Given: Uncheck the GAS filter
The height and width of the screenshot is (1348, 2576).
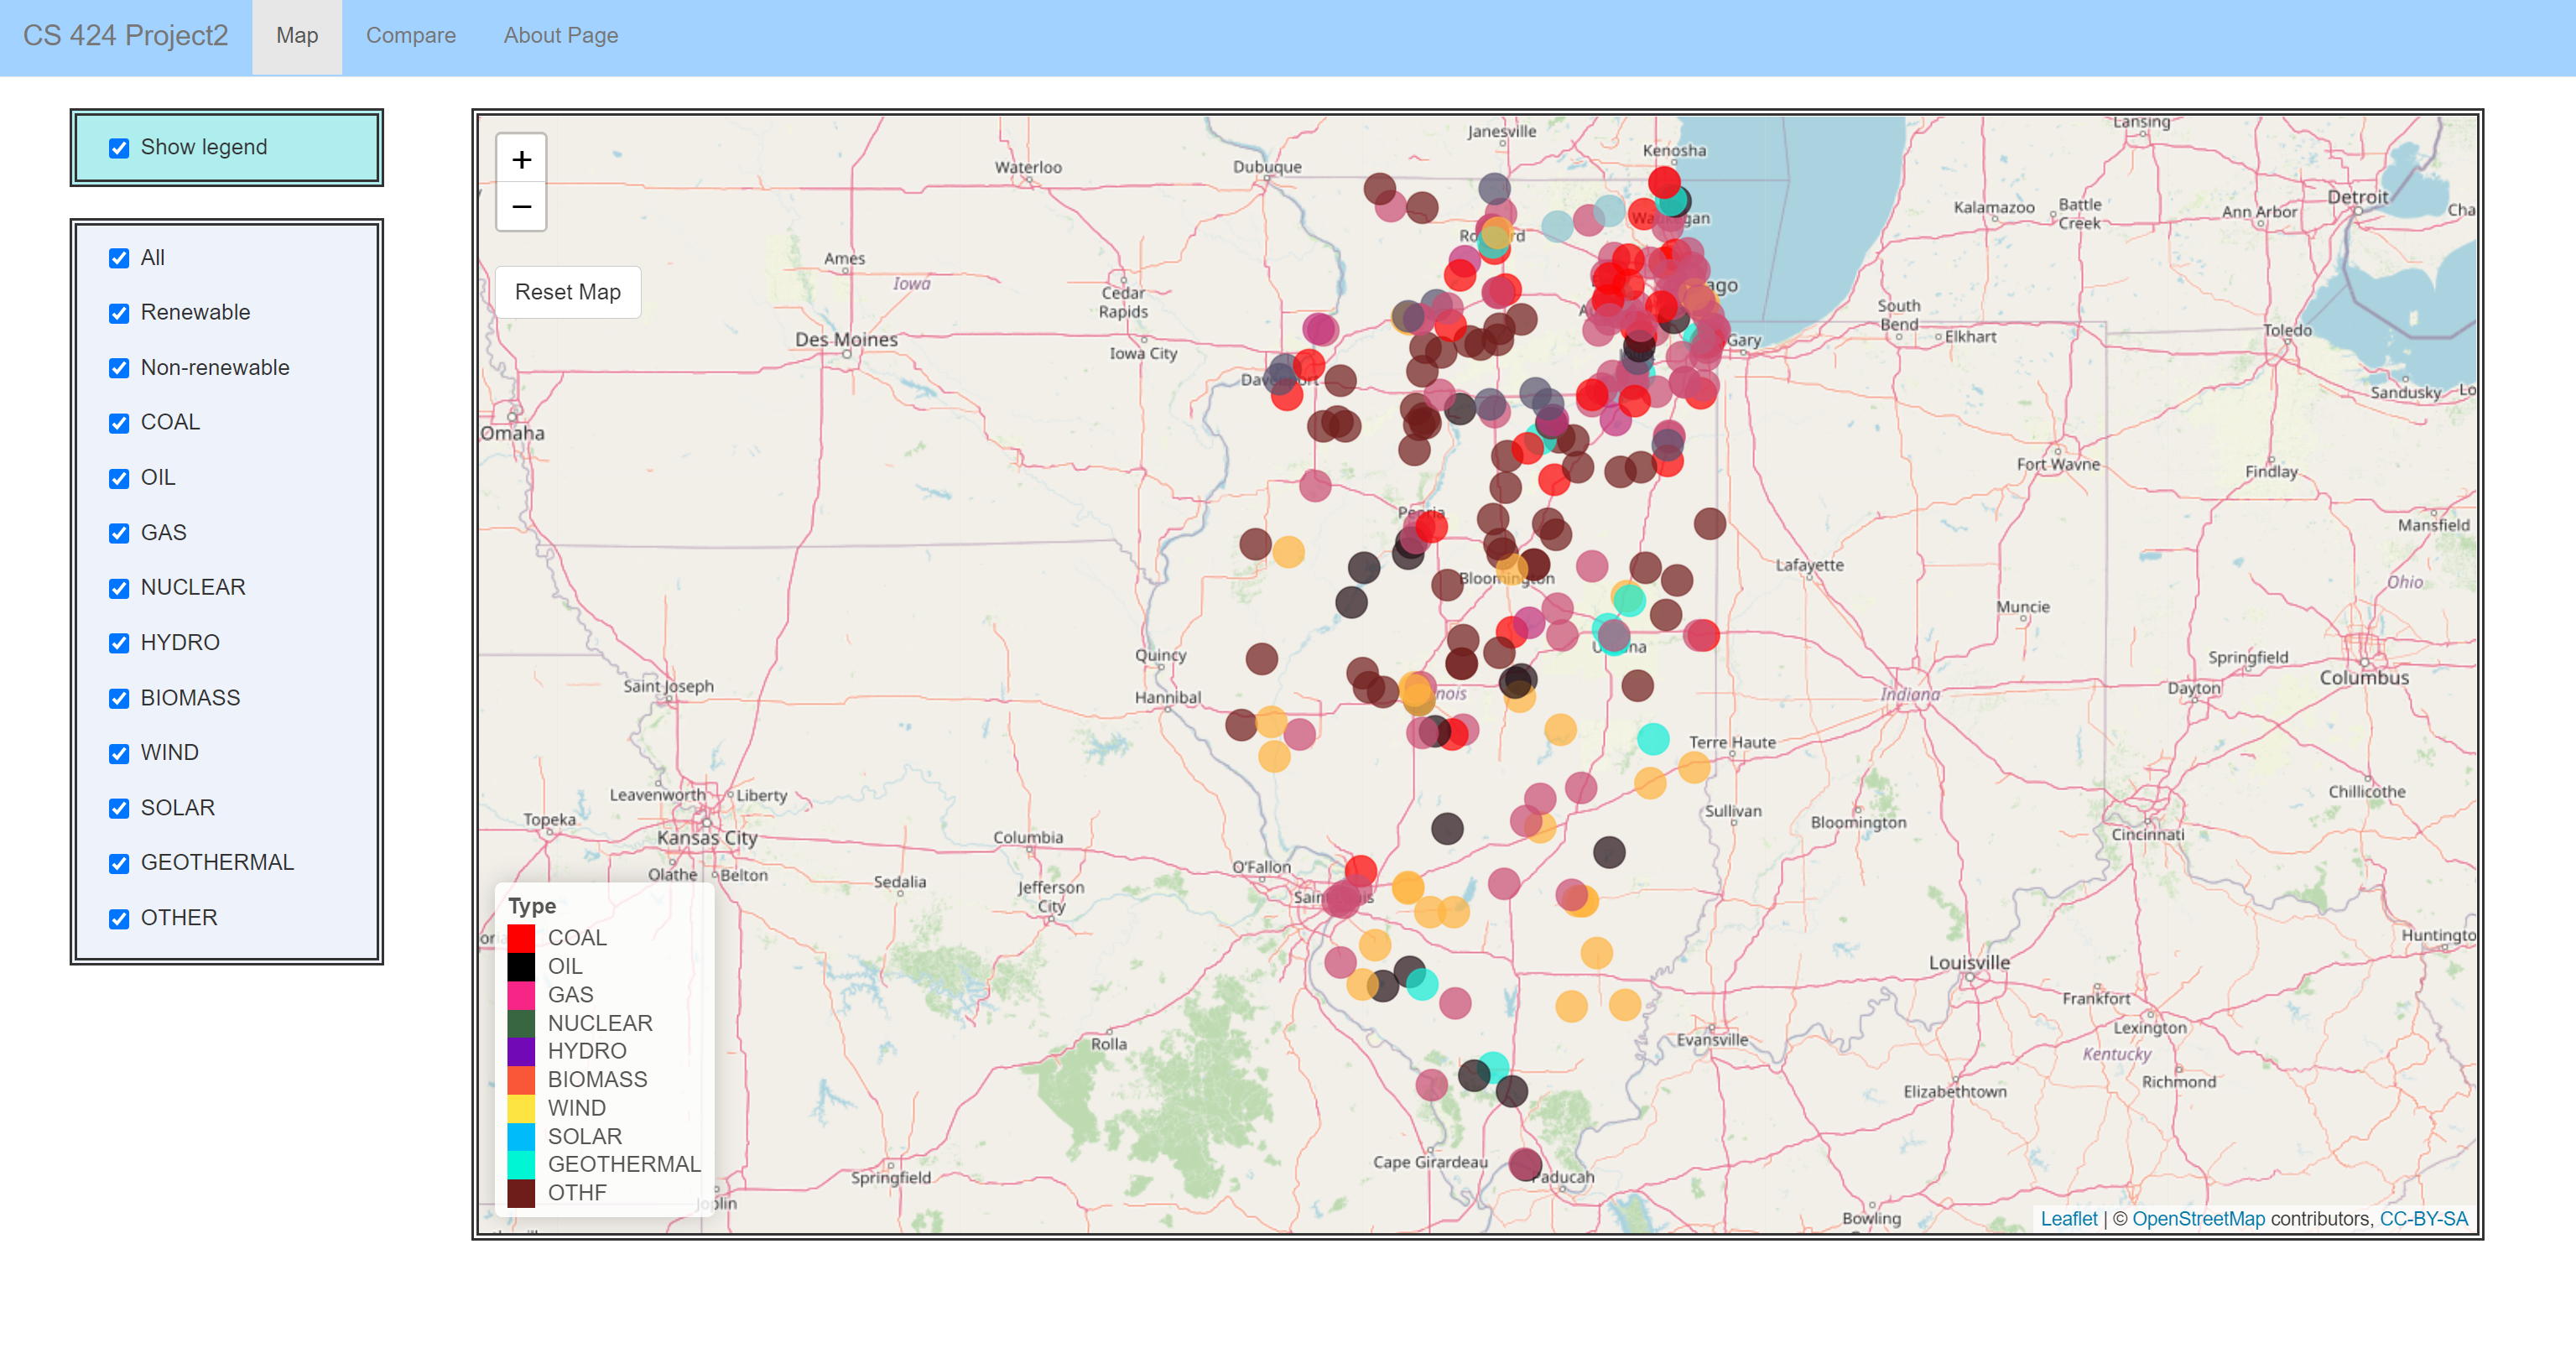Looking at the screenshot, I should pos(119,533).
